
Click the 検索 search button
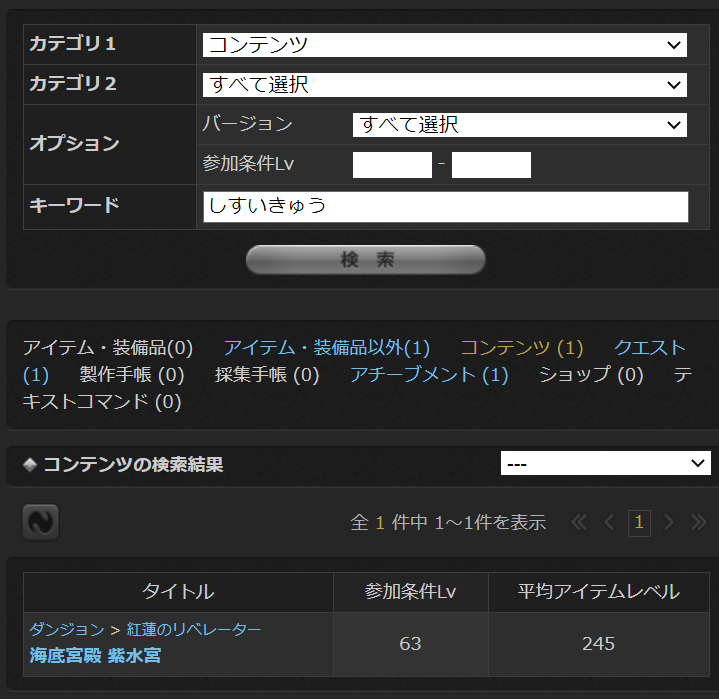click(365, 260)
